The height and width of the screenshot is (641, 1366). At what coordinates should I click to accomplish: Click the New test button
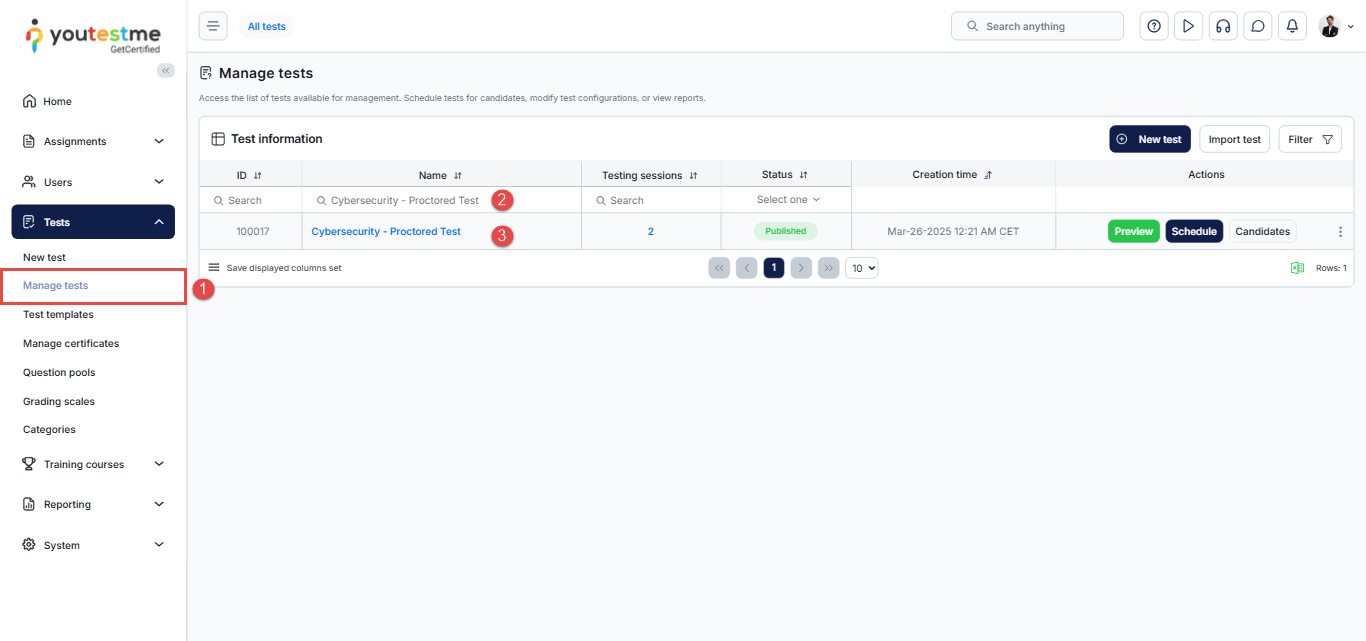pyautogui.click(x=1149, y=140)
